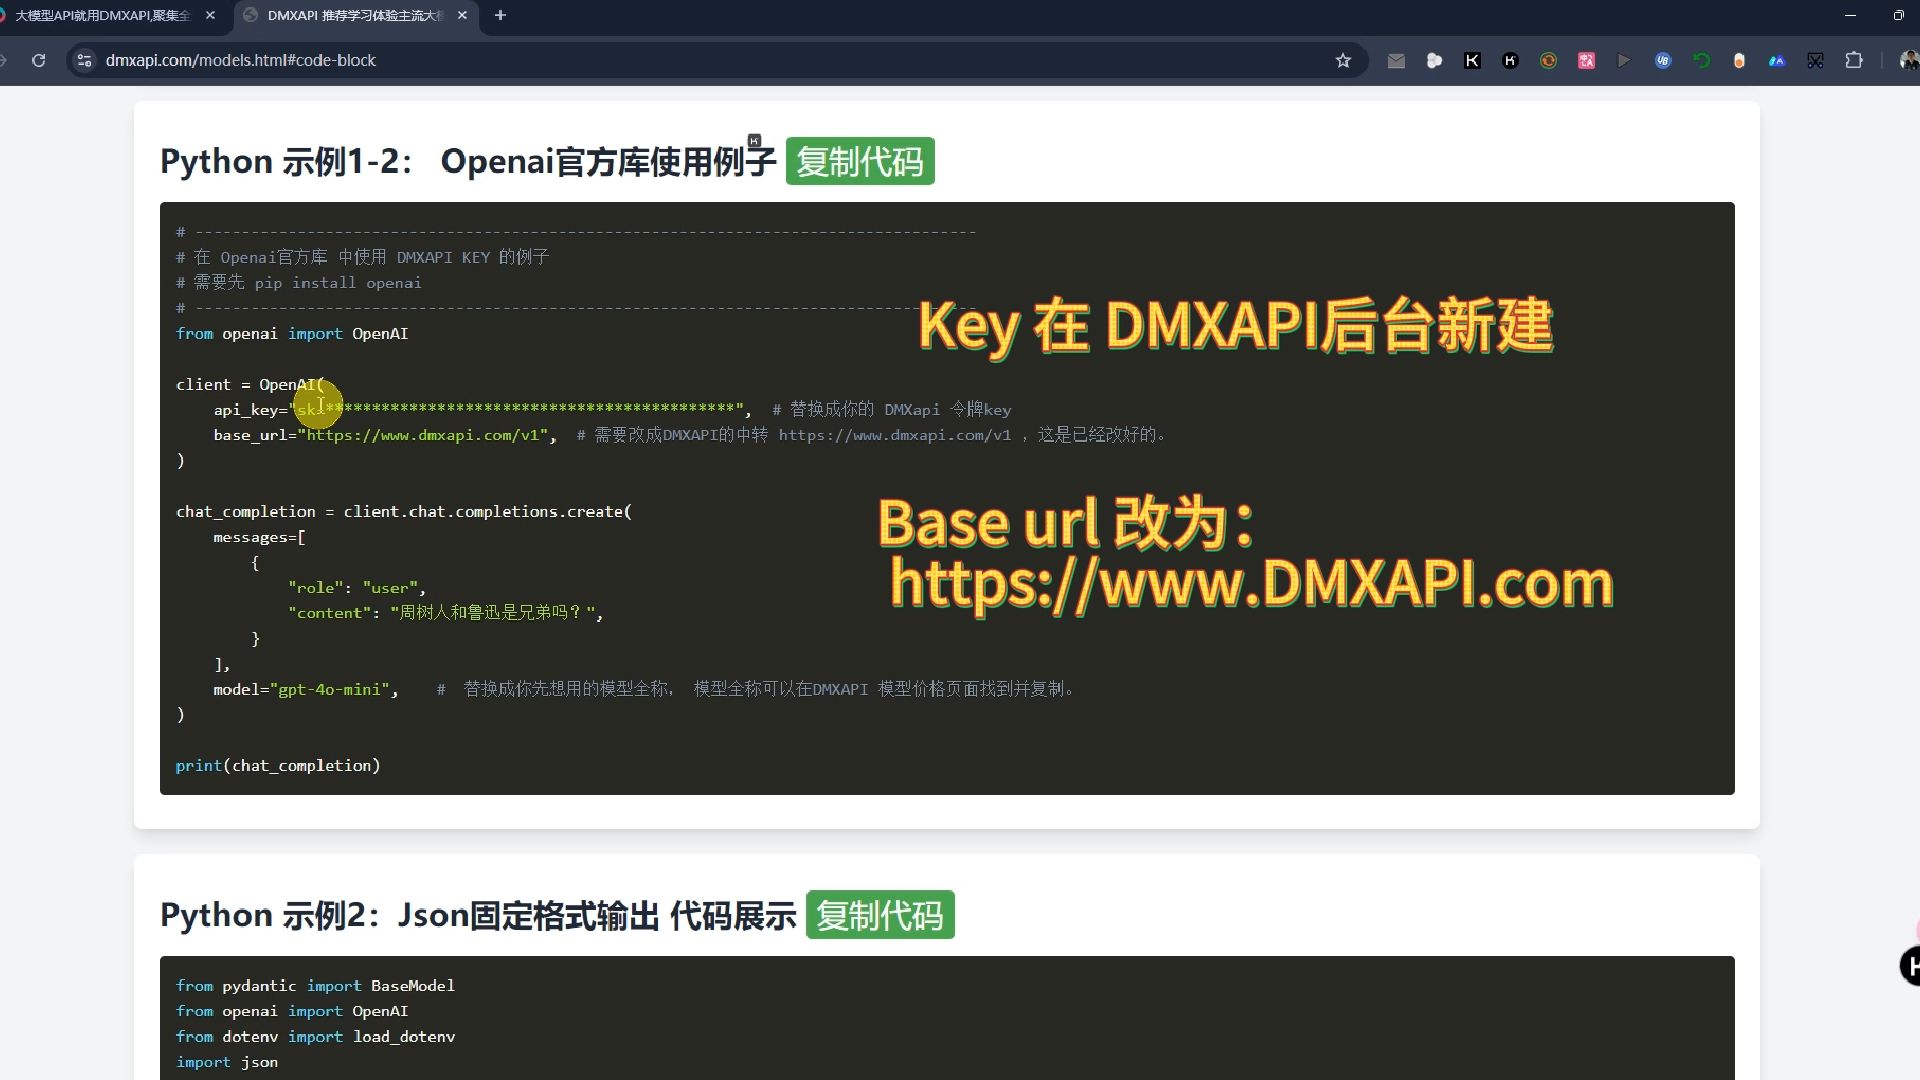Open the browser profile avatar menu

click(x=1905, y=61)
